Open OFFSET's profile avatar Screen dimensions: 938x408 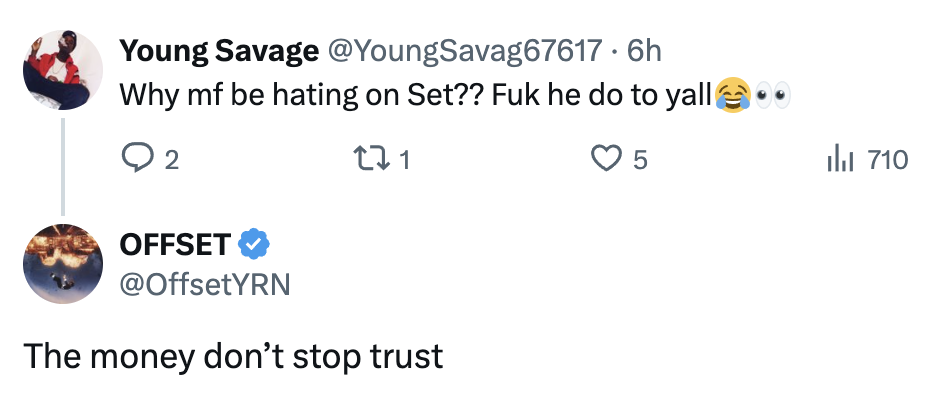pos(63,262)
